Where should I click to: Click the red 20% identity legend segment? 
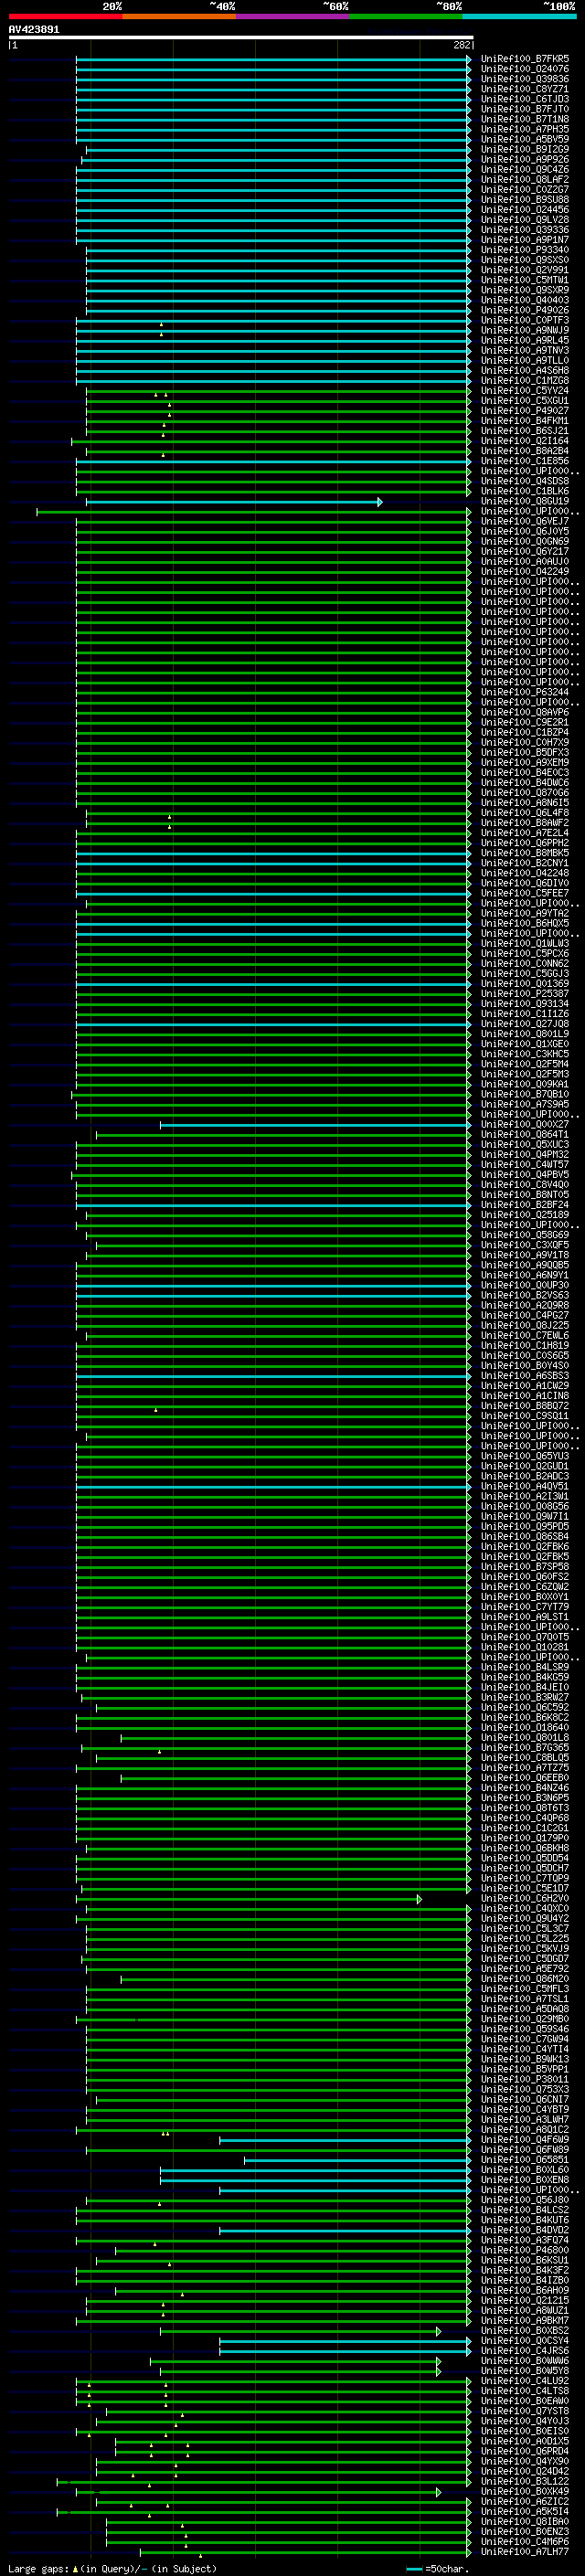point(65,16)
